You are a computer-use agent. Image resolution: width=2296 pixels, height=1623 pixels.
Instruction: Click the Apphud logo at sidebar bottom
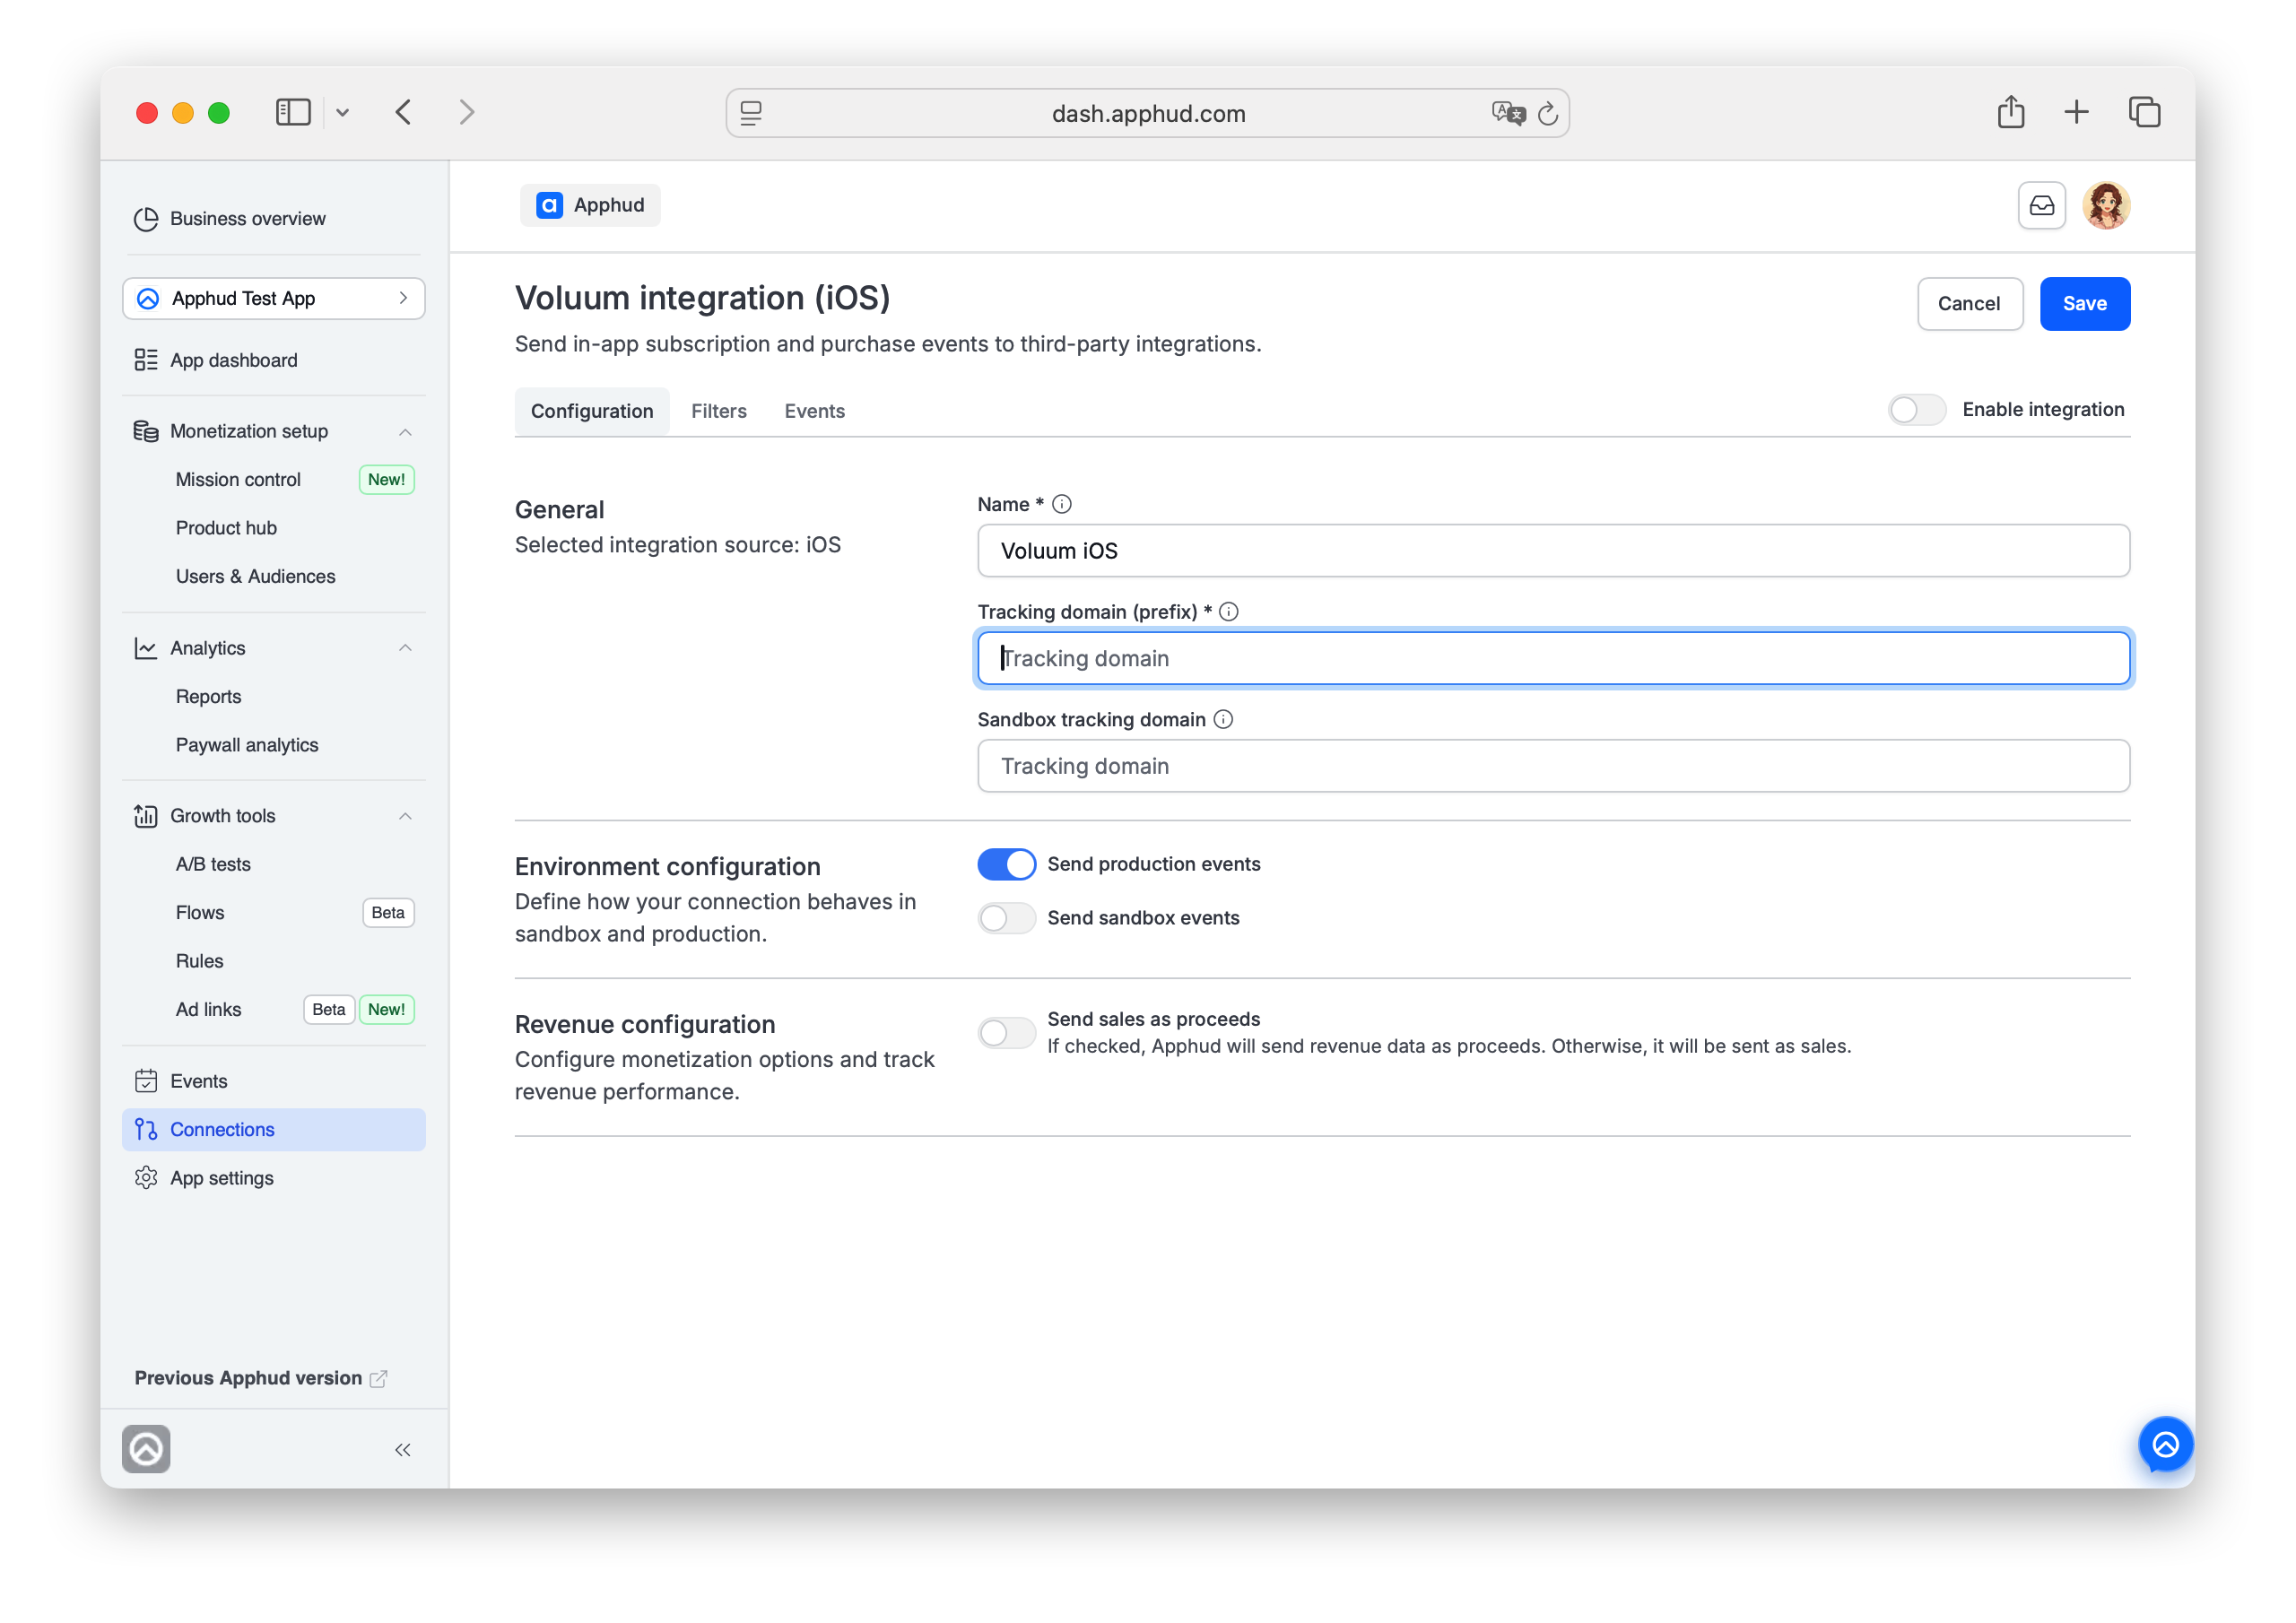146,1449
